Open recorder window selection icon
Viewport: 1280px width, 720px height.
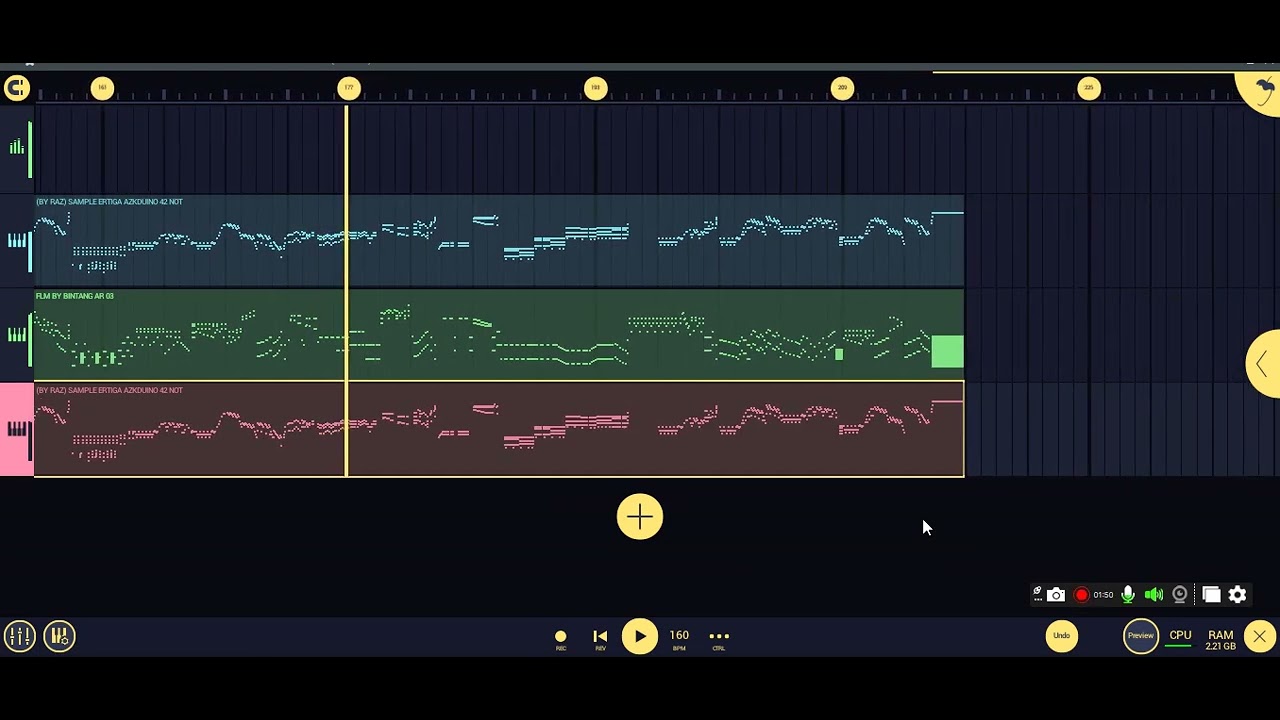(1211, 595)
